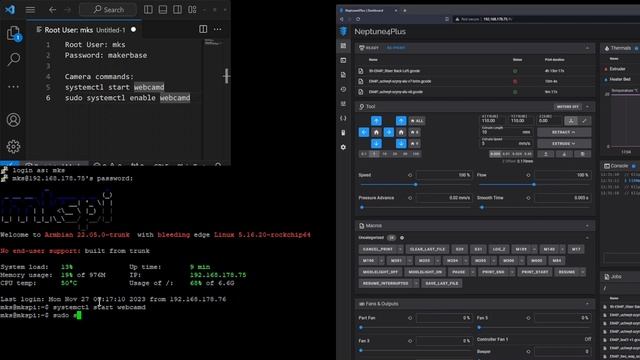Click the blue right arrow jog button
Image resolution: width=640 pixels, height=360 pixels.
click(389, 132)
